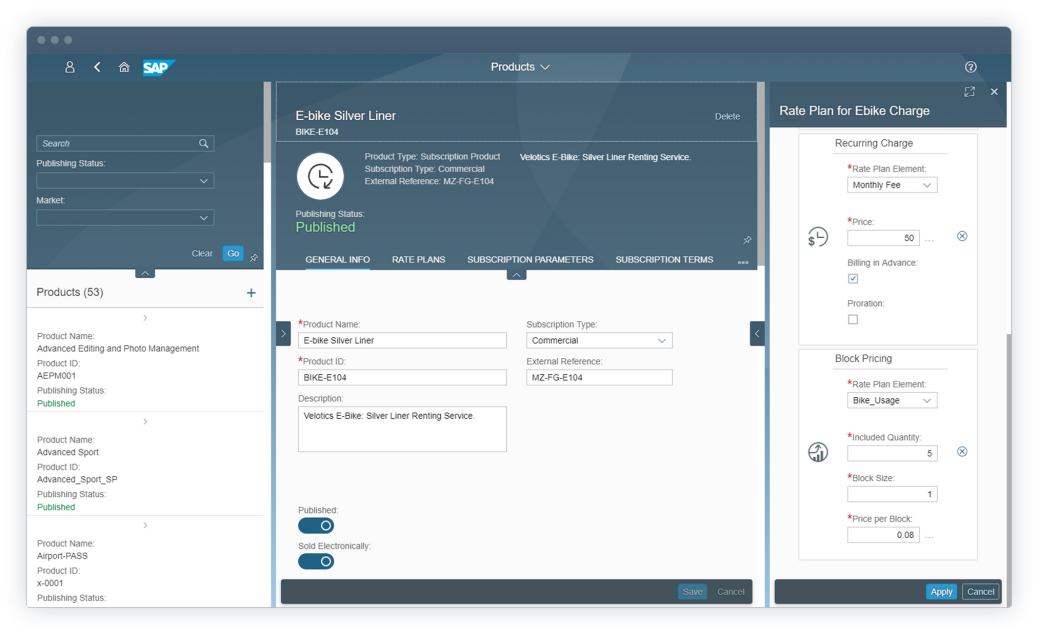Toggle the Published switch
The height and width of the screenshot is (634, 1038).
[x=316, y=526]
